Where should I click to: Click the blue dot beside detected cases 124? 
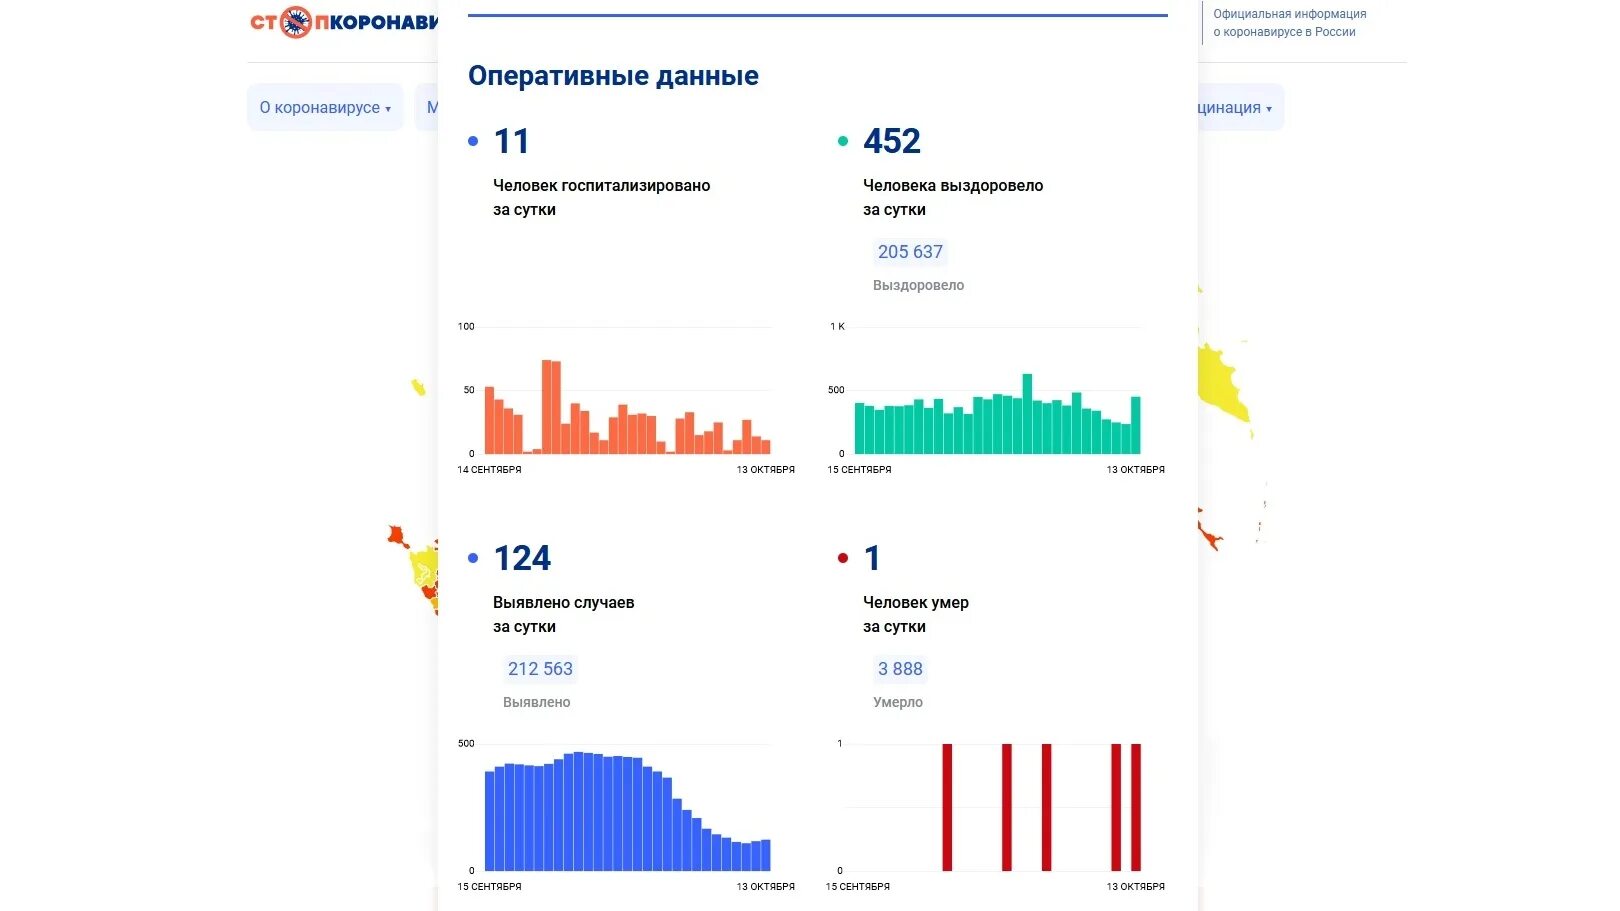[x=473, y=557]
